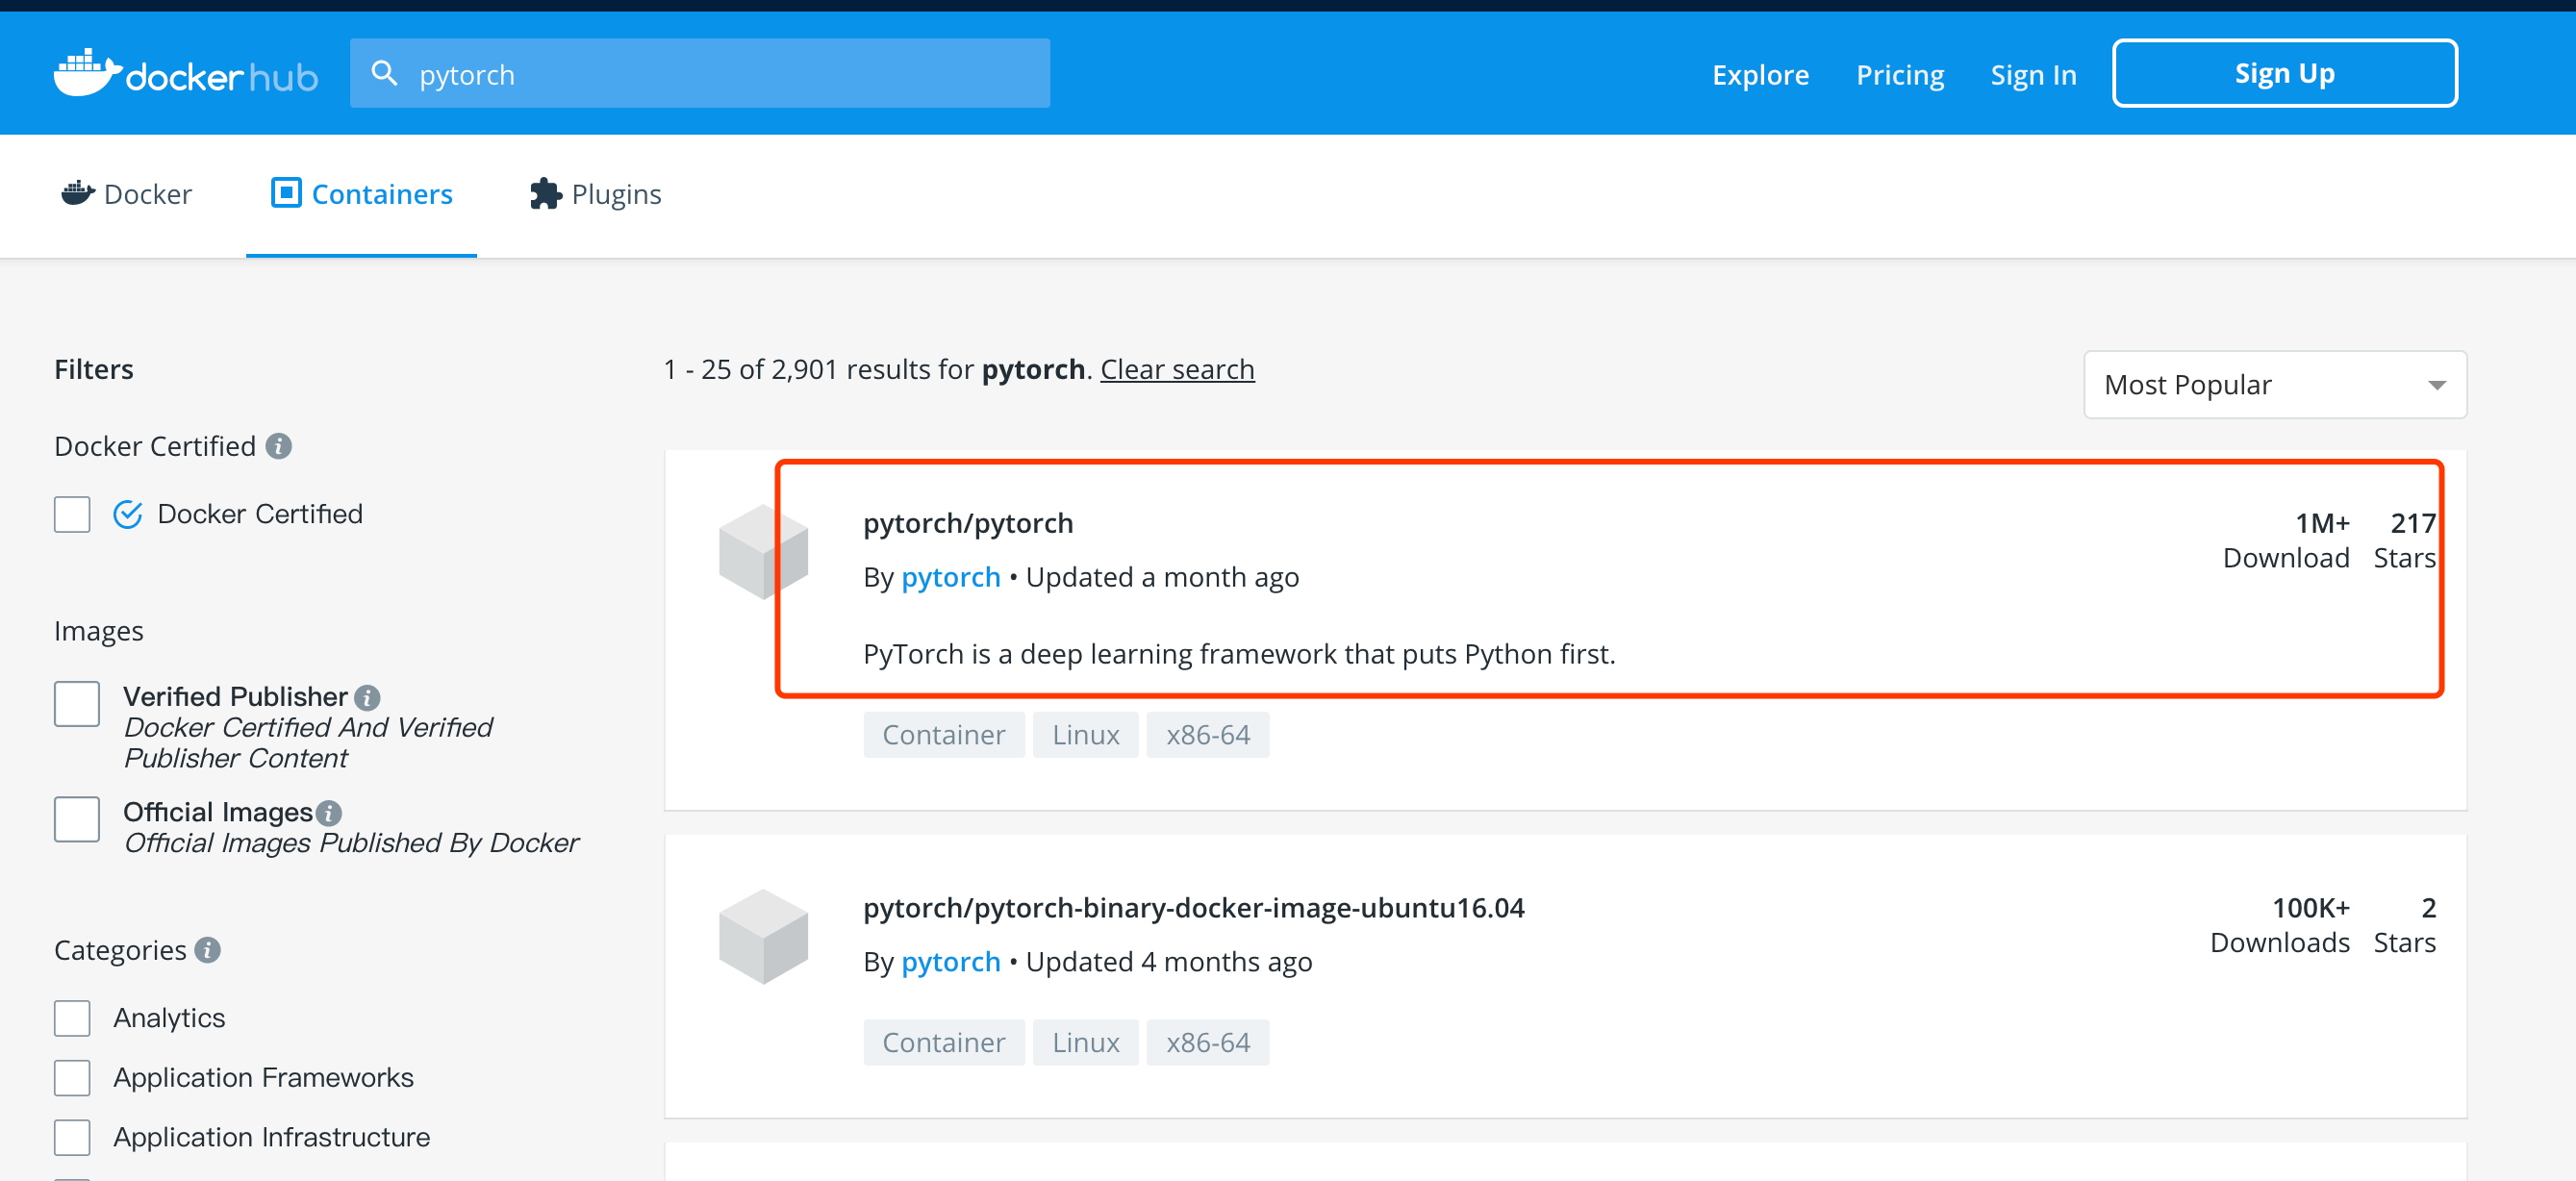The width and height of the screenshot is (2576, 1181).
Task: Check the Verified Publisher filter
Action: 77,704
